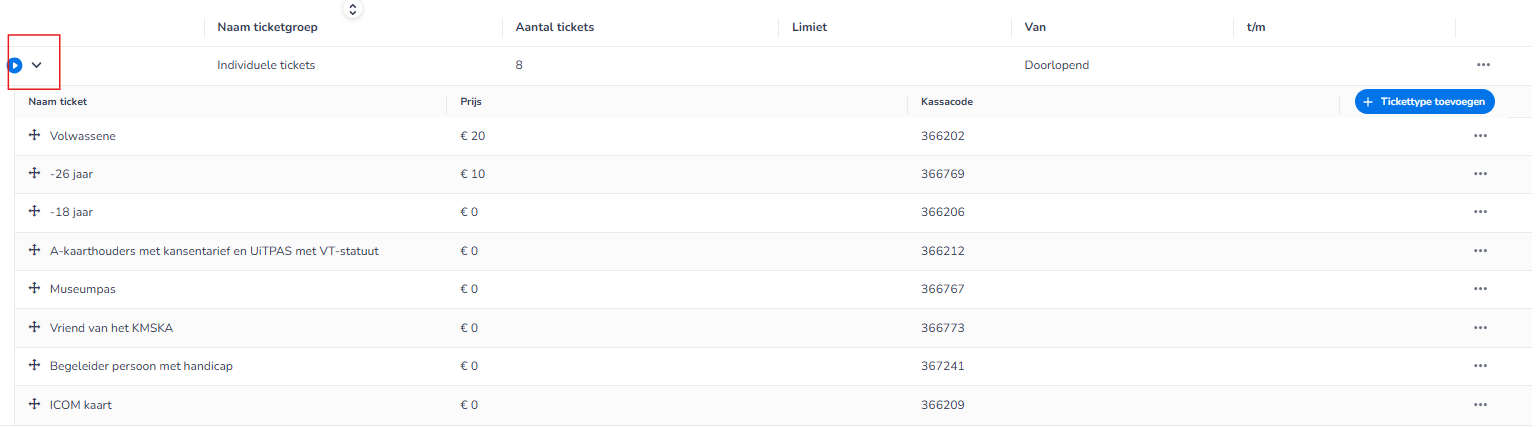Click the Kassacode column header
The height and width of the screenshot is (427, 1537).
click(x=947, y=102)
